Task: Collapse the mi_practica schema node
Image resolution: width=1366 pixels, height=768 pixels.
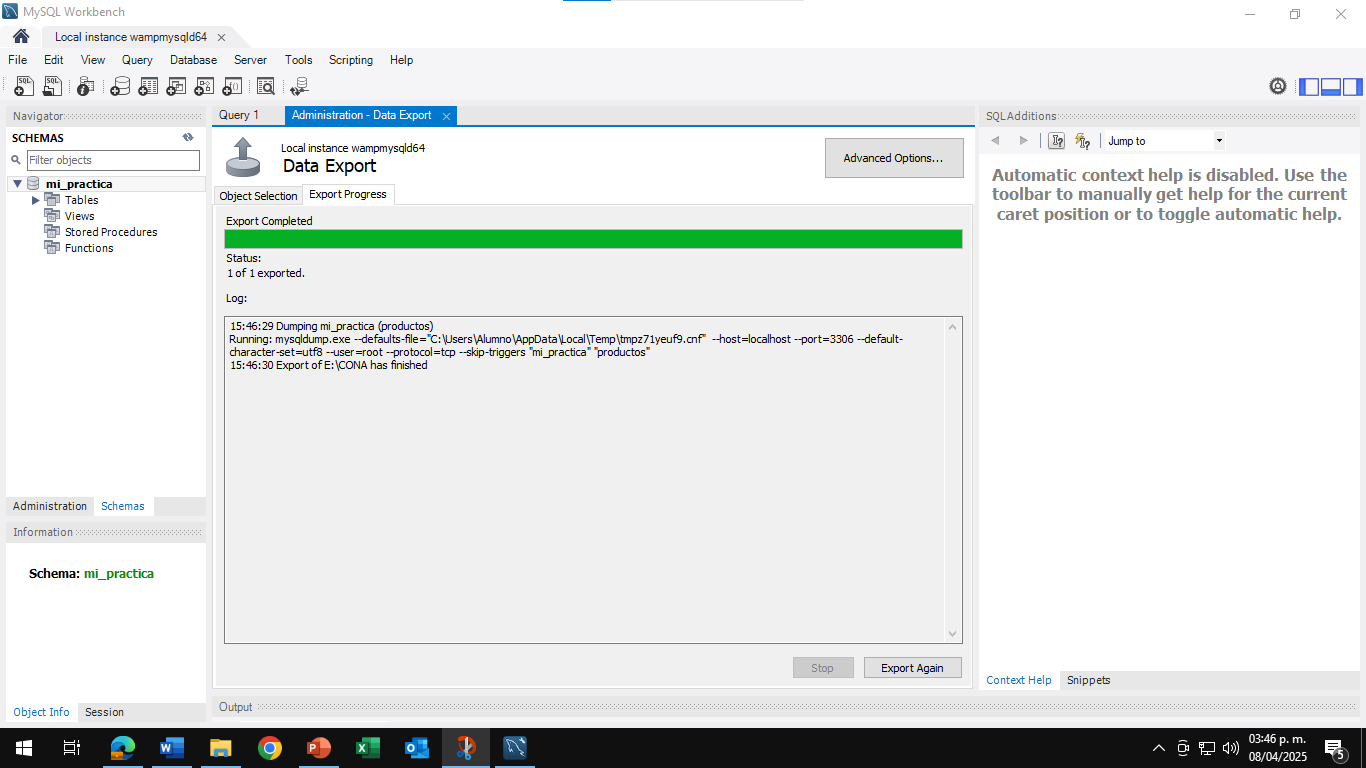Action: pos(17,184)
